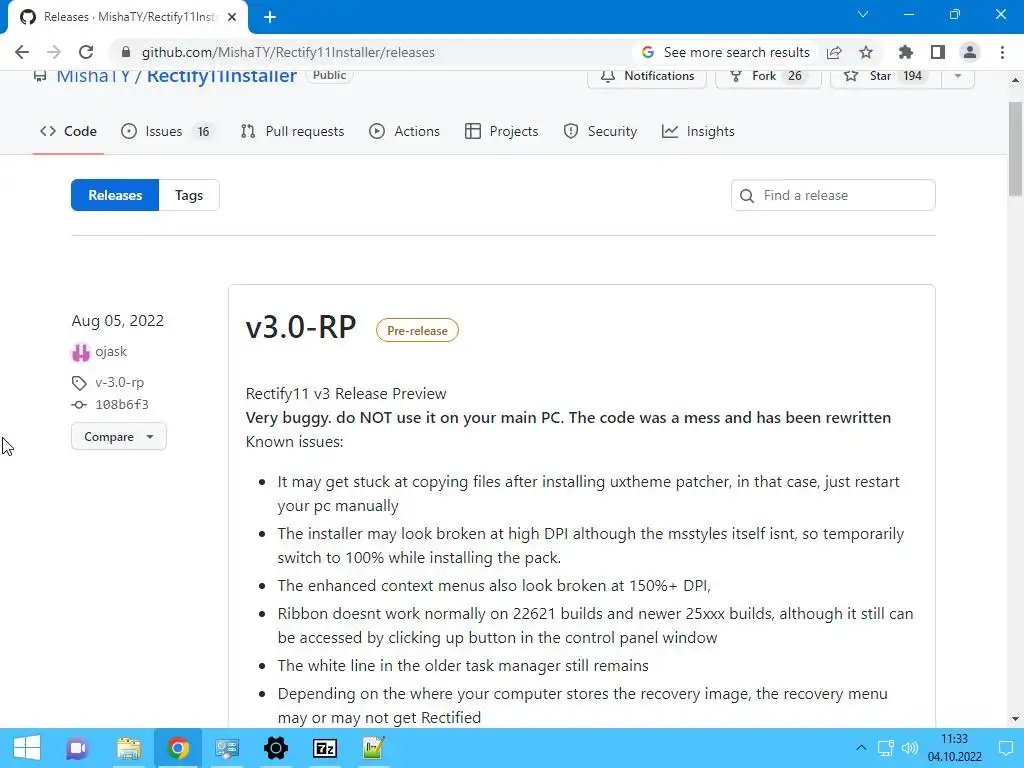Switch to Tags view
Screen dimensions: 1024x768
coord(189,195)
